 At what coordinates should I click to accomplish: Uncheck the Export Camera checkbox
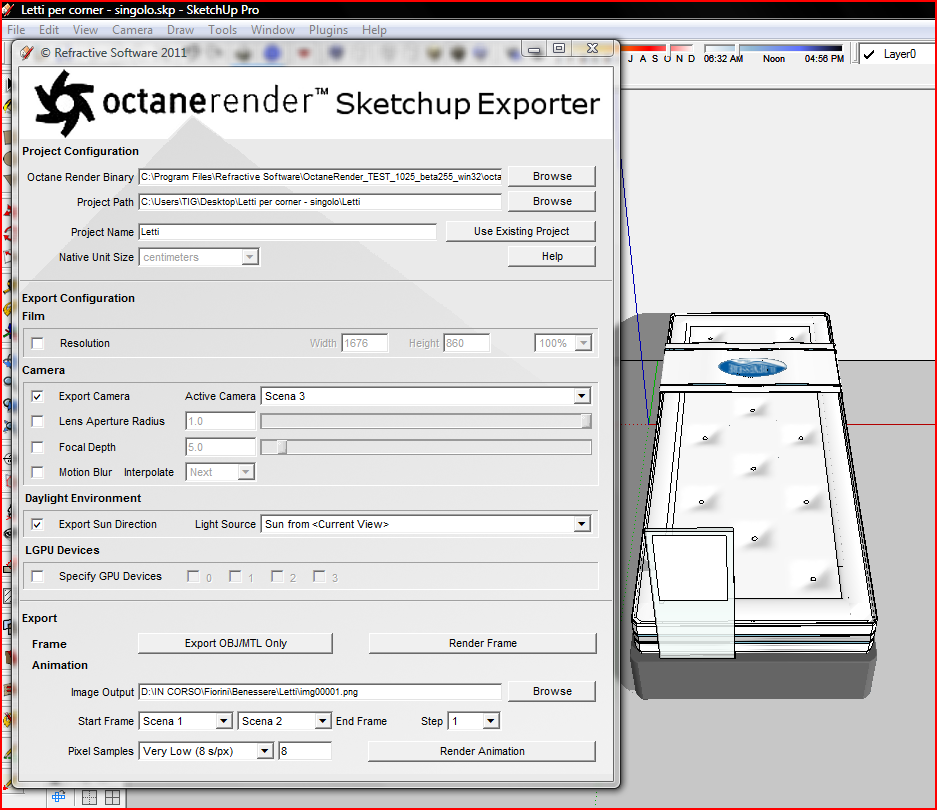click(x=38, y=396)
